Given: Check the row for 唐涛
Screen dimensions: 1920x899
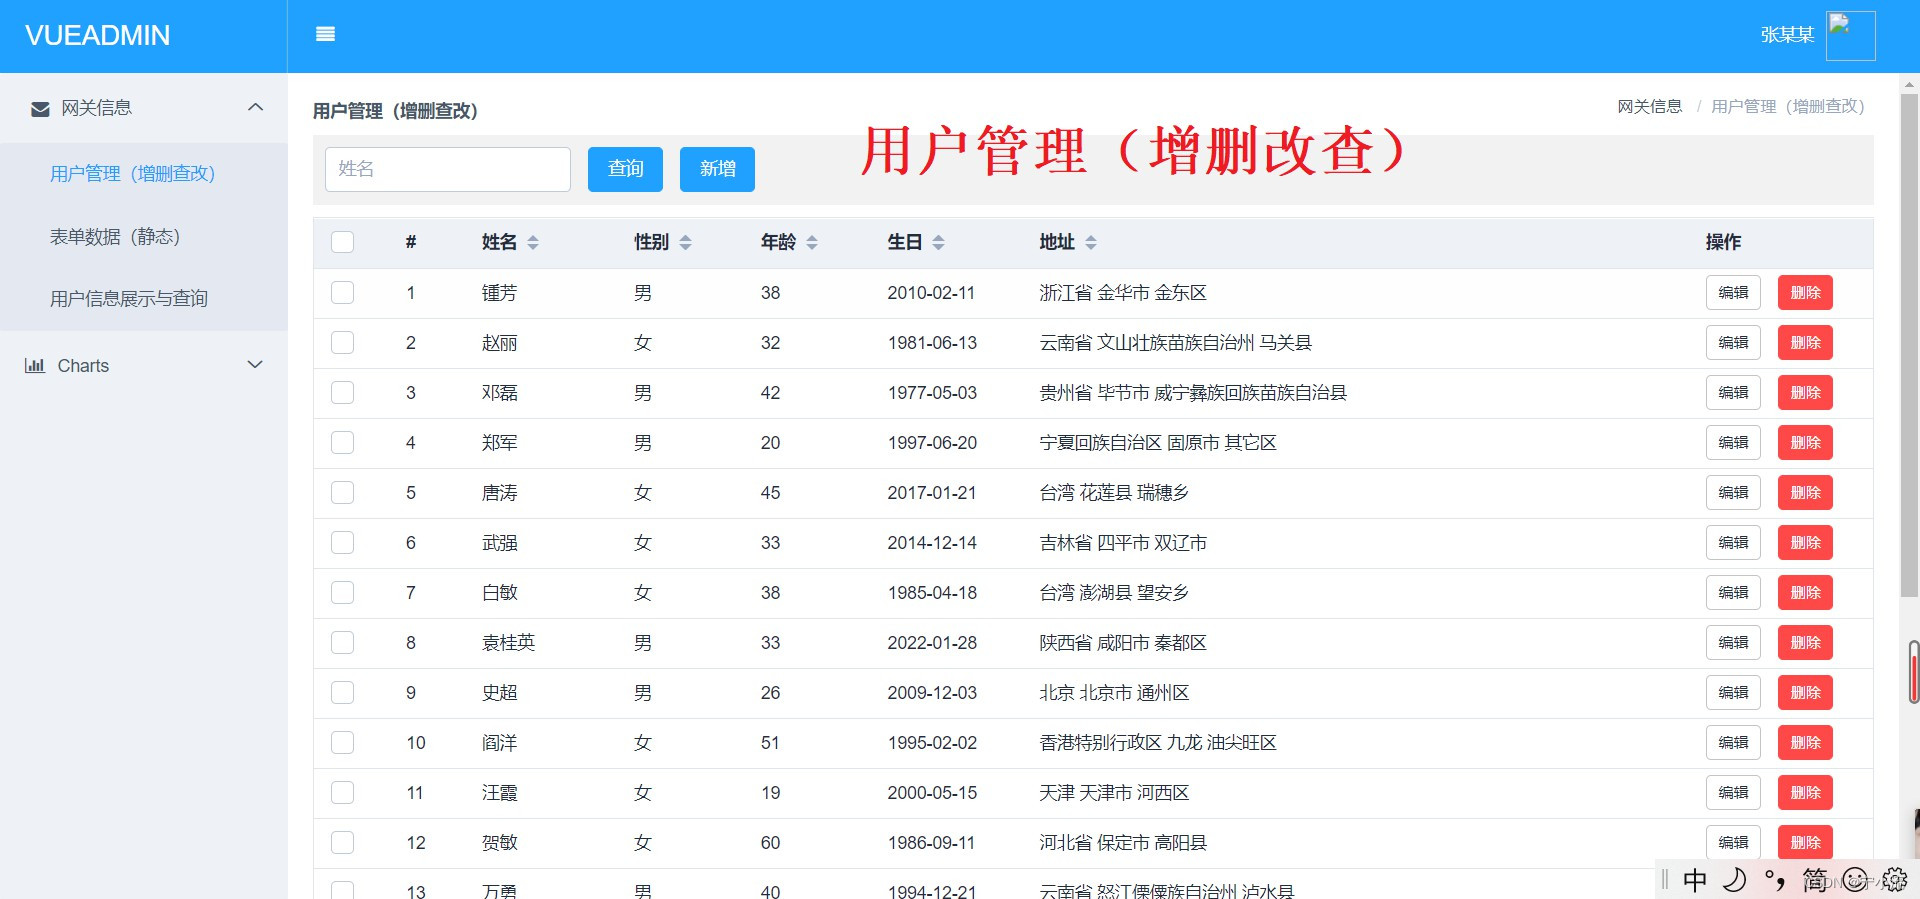Looking at the screenshot, I should (x=343, y=492).
